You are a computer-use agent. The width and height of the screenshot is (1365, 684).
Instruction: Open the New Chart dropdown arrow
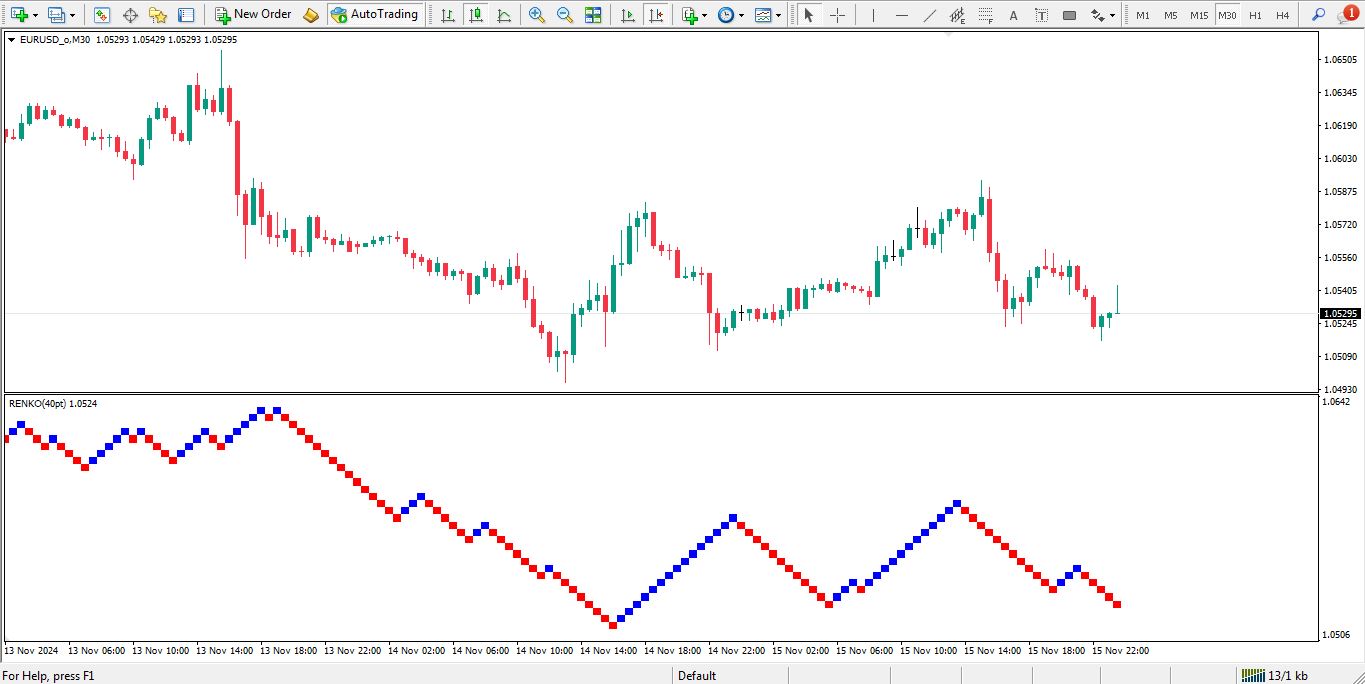35,16
